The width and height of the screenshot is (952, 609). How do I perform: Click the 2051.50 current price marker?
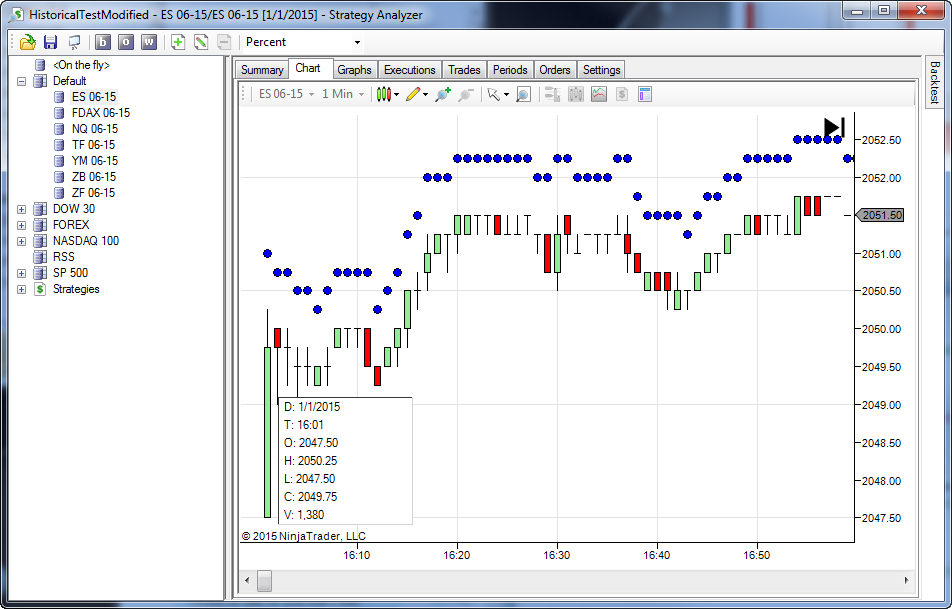pyautogui.click(x=879, y=215)
